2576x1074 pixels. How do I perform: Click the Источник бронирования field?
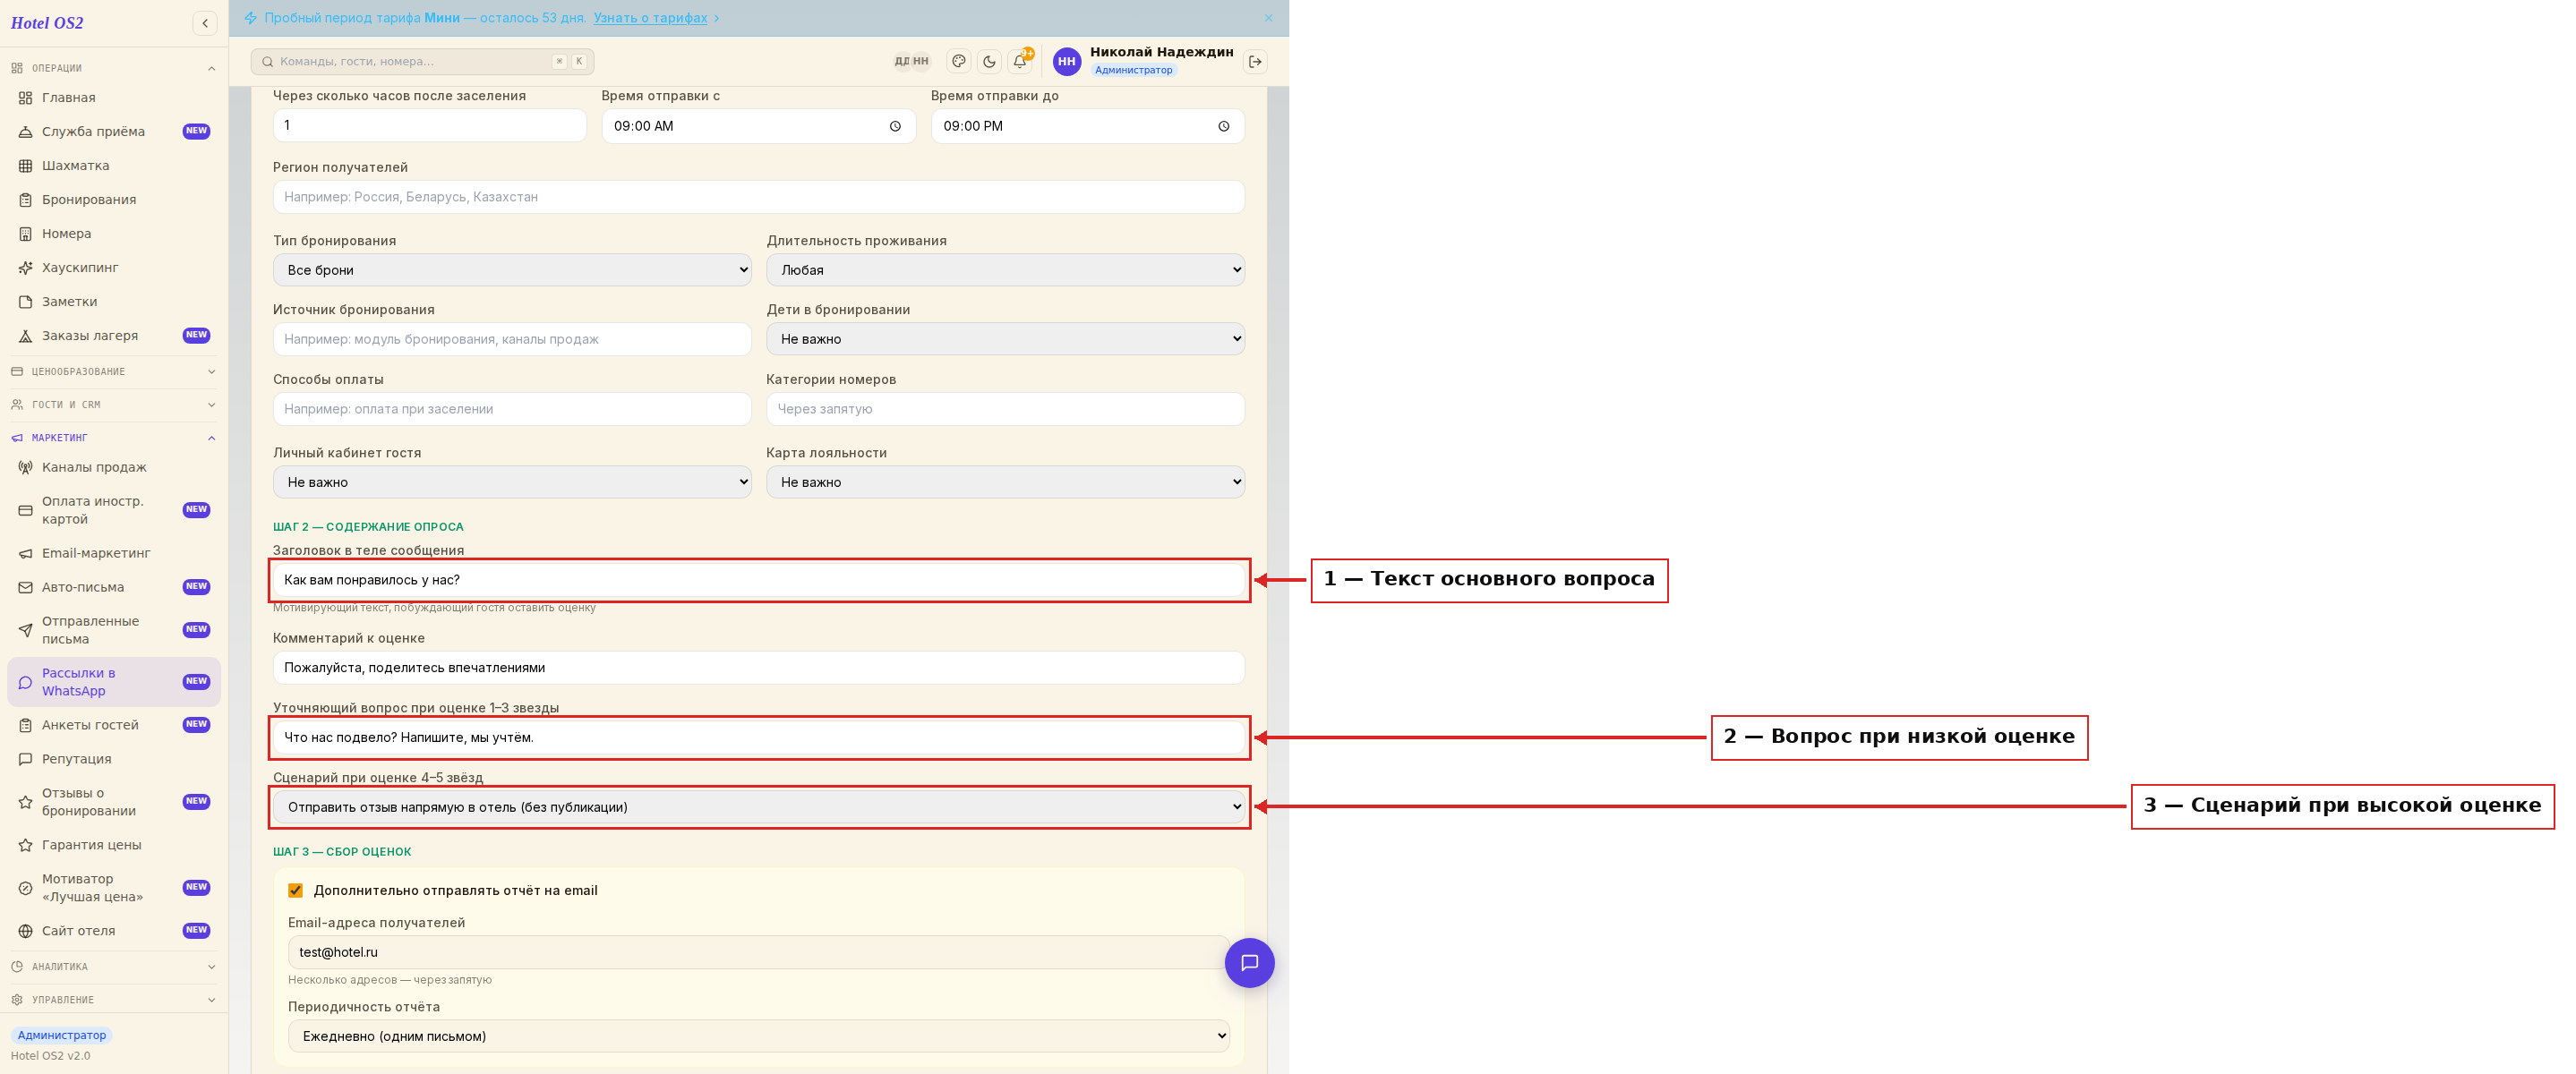tap(512, 339)
